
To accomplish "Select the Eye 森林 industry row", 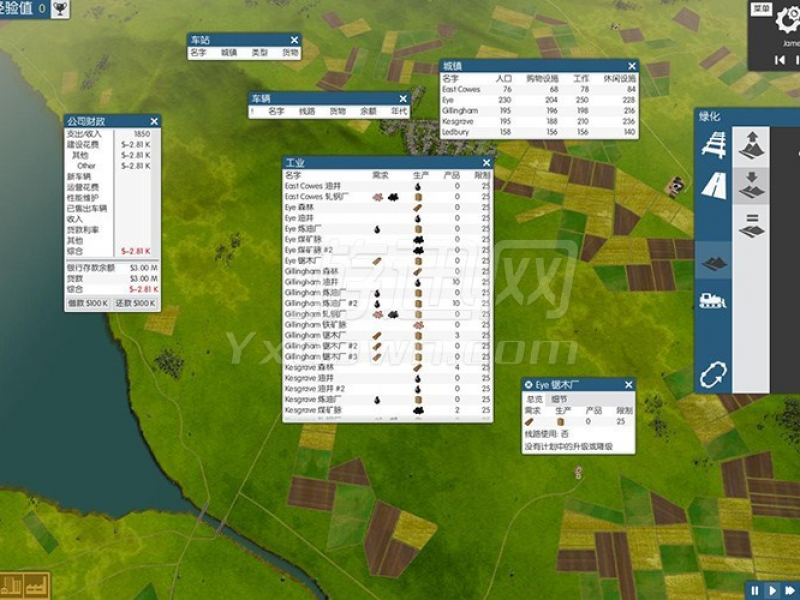I will coord(388,208).
